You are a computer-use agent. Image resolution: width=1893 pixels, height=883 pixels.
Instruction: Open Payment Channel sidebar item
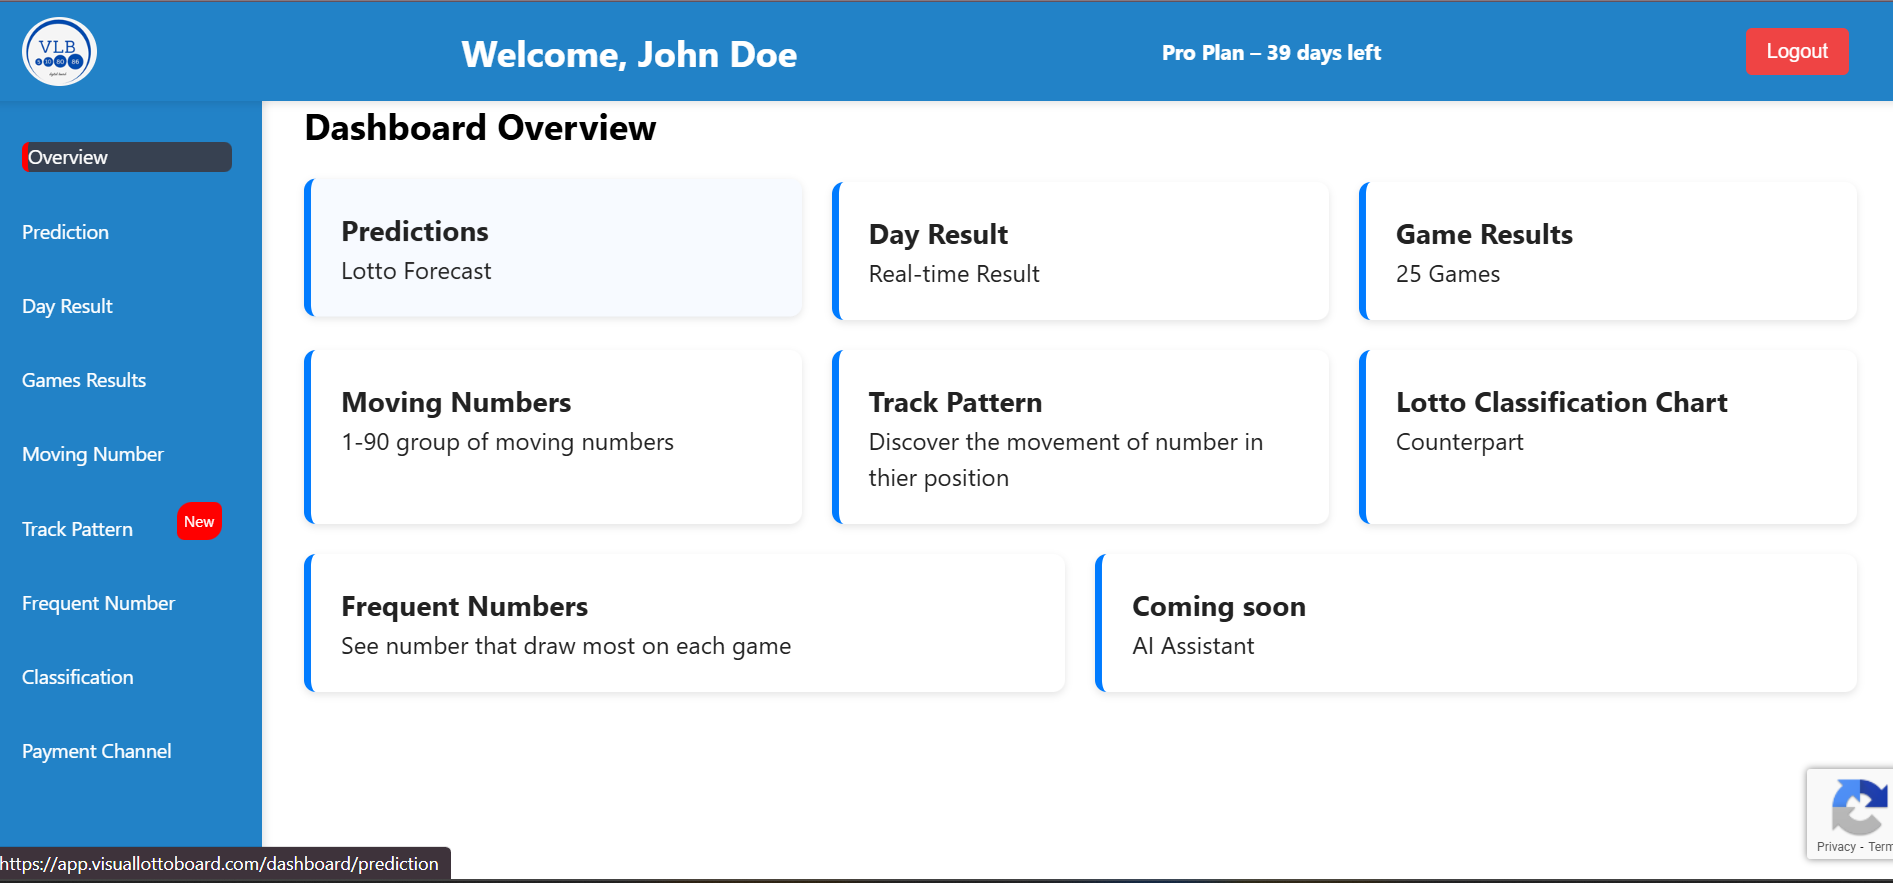click(x=97, y=751)
